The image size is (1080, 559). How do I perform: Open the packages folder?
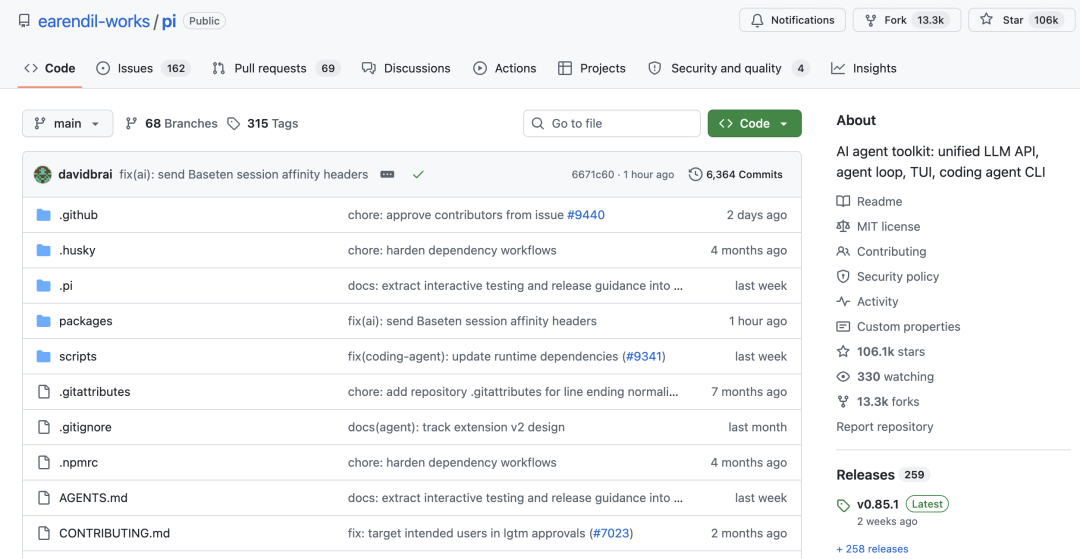pos(85,321)
